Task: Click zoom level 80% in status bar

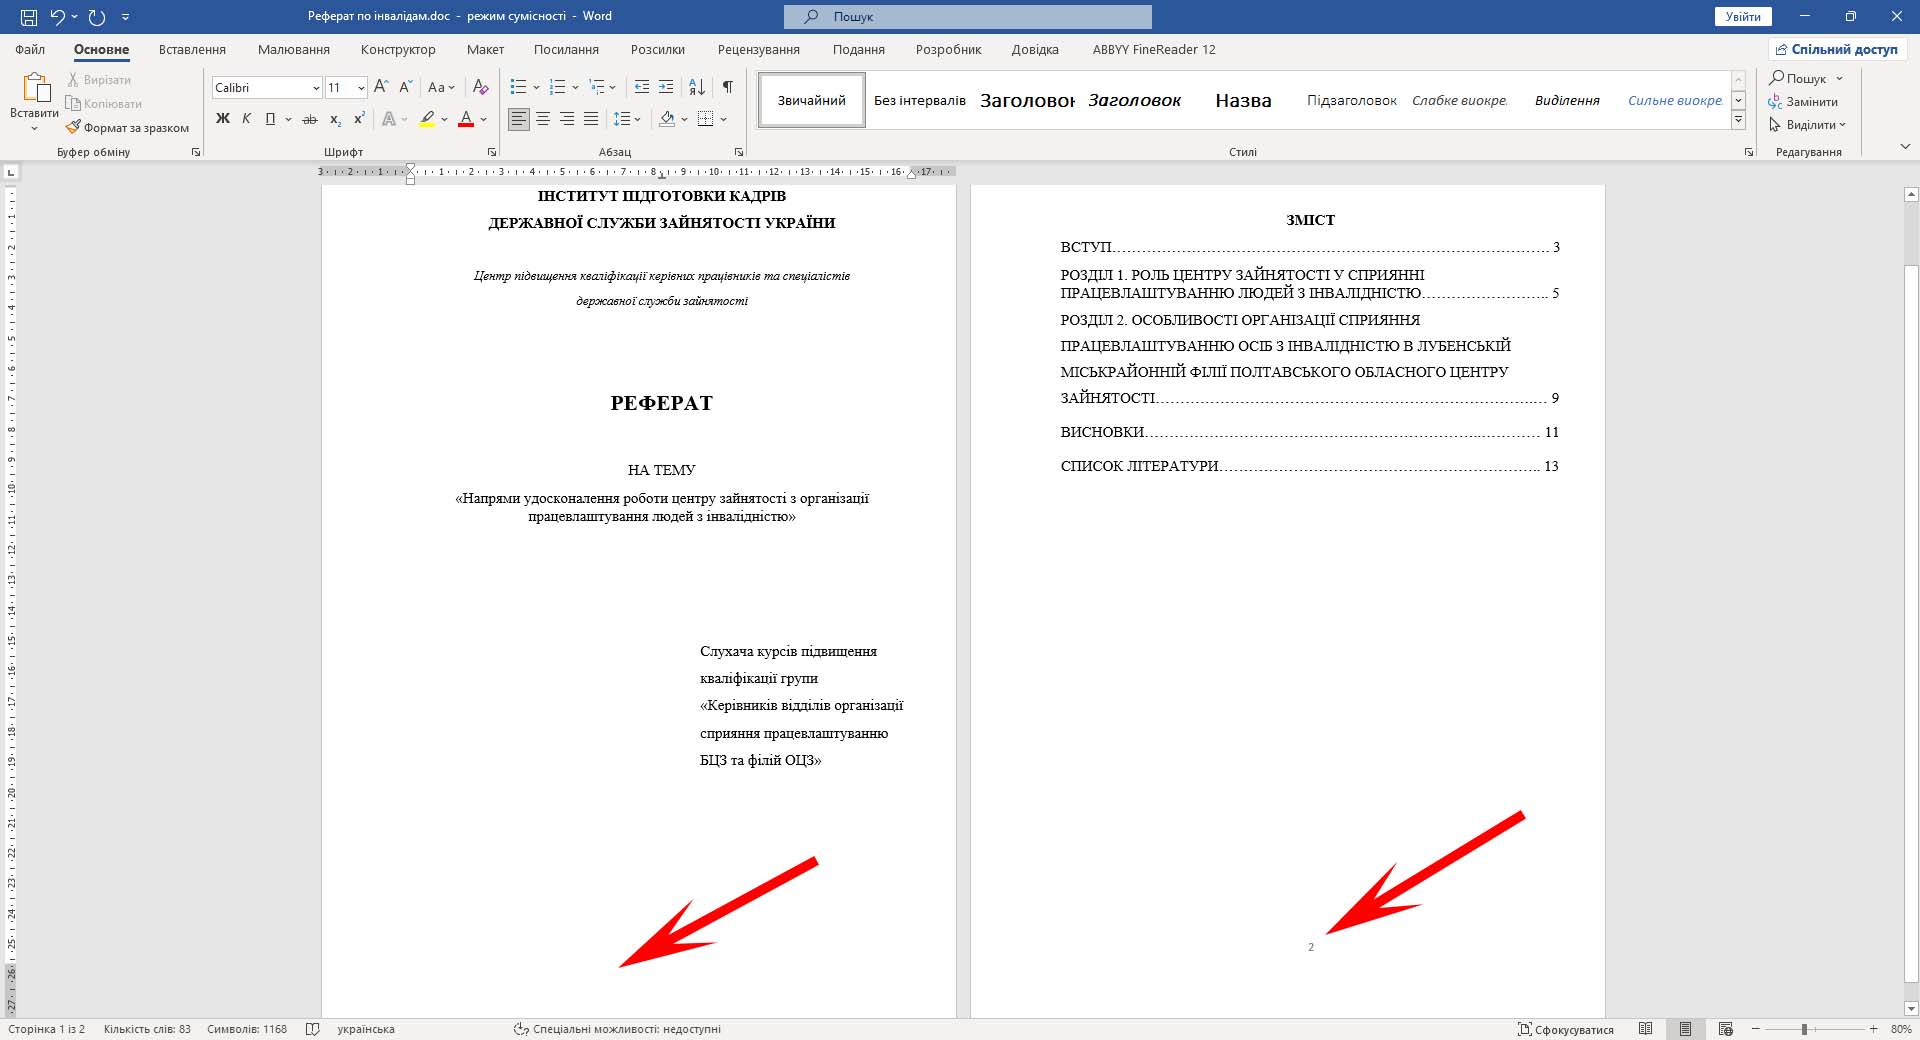Action: click(x=1901, y=1029)
